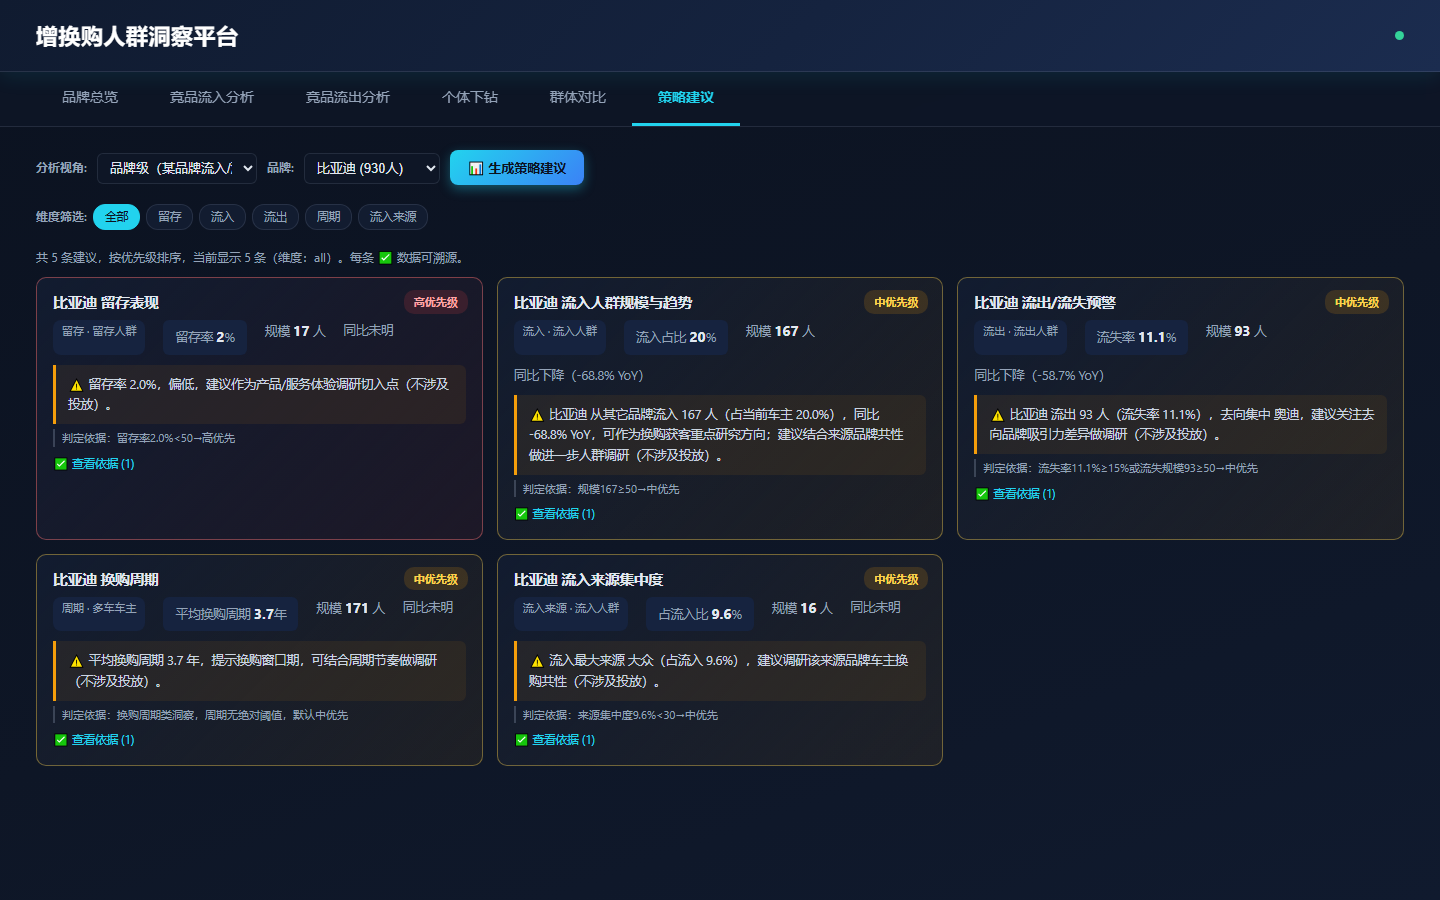The height and width of the screenshot is (900, 1440).
Task: Click the 规模 167 人 value
Action: click(780, 331)
